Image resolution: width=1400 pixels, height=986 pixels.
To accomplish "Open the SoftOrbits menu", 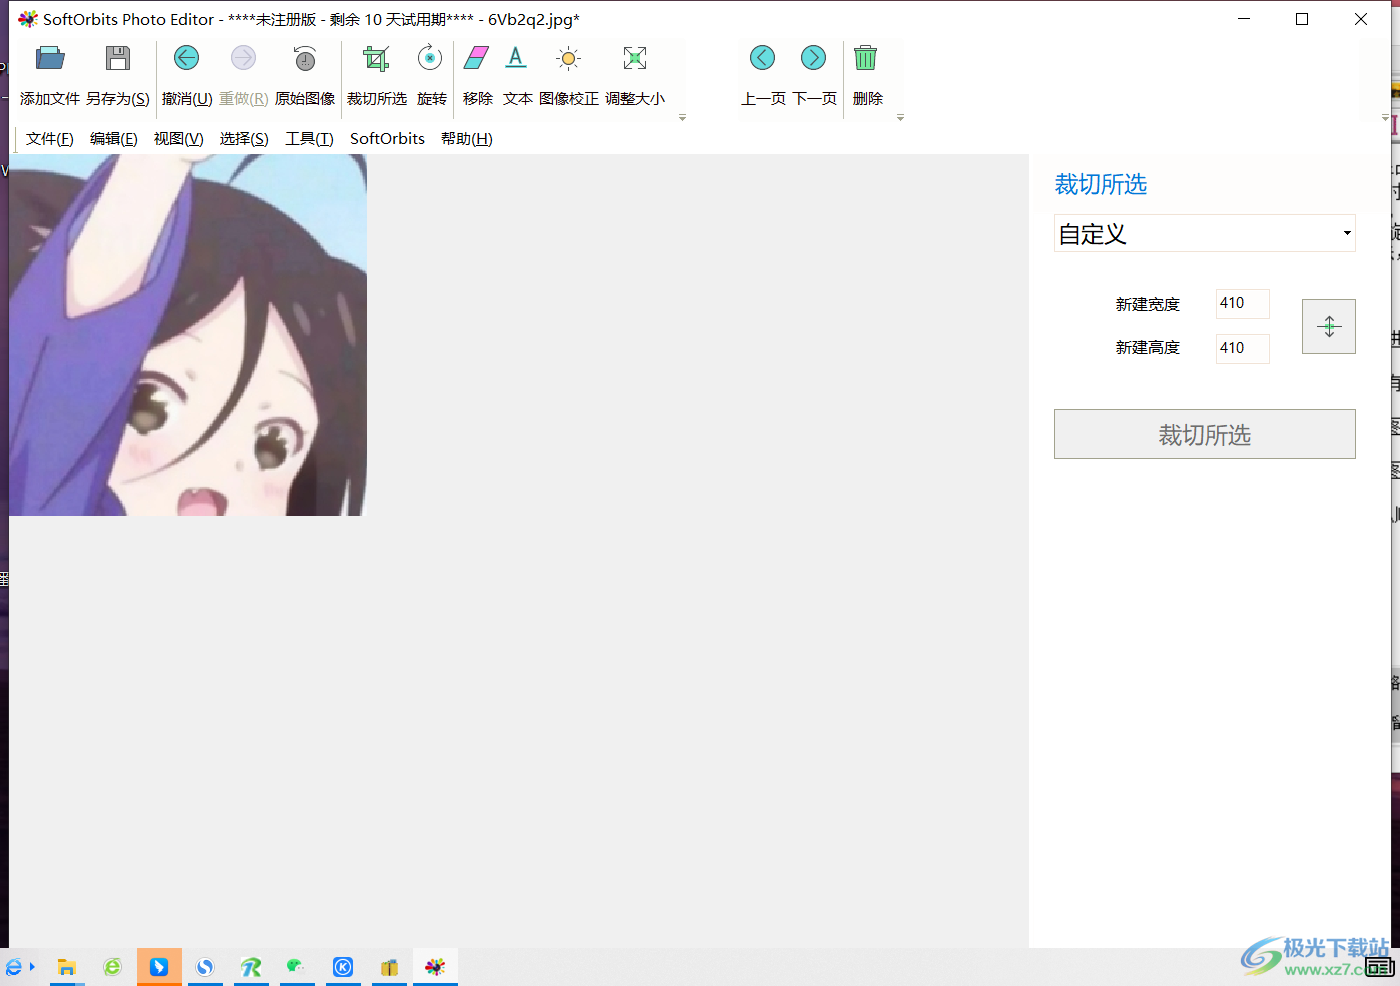I will pos(387,139).
